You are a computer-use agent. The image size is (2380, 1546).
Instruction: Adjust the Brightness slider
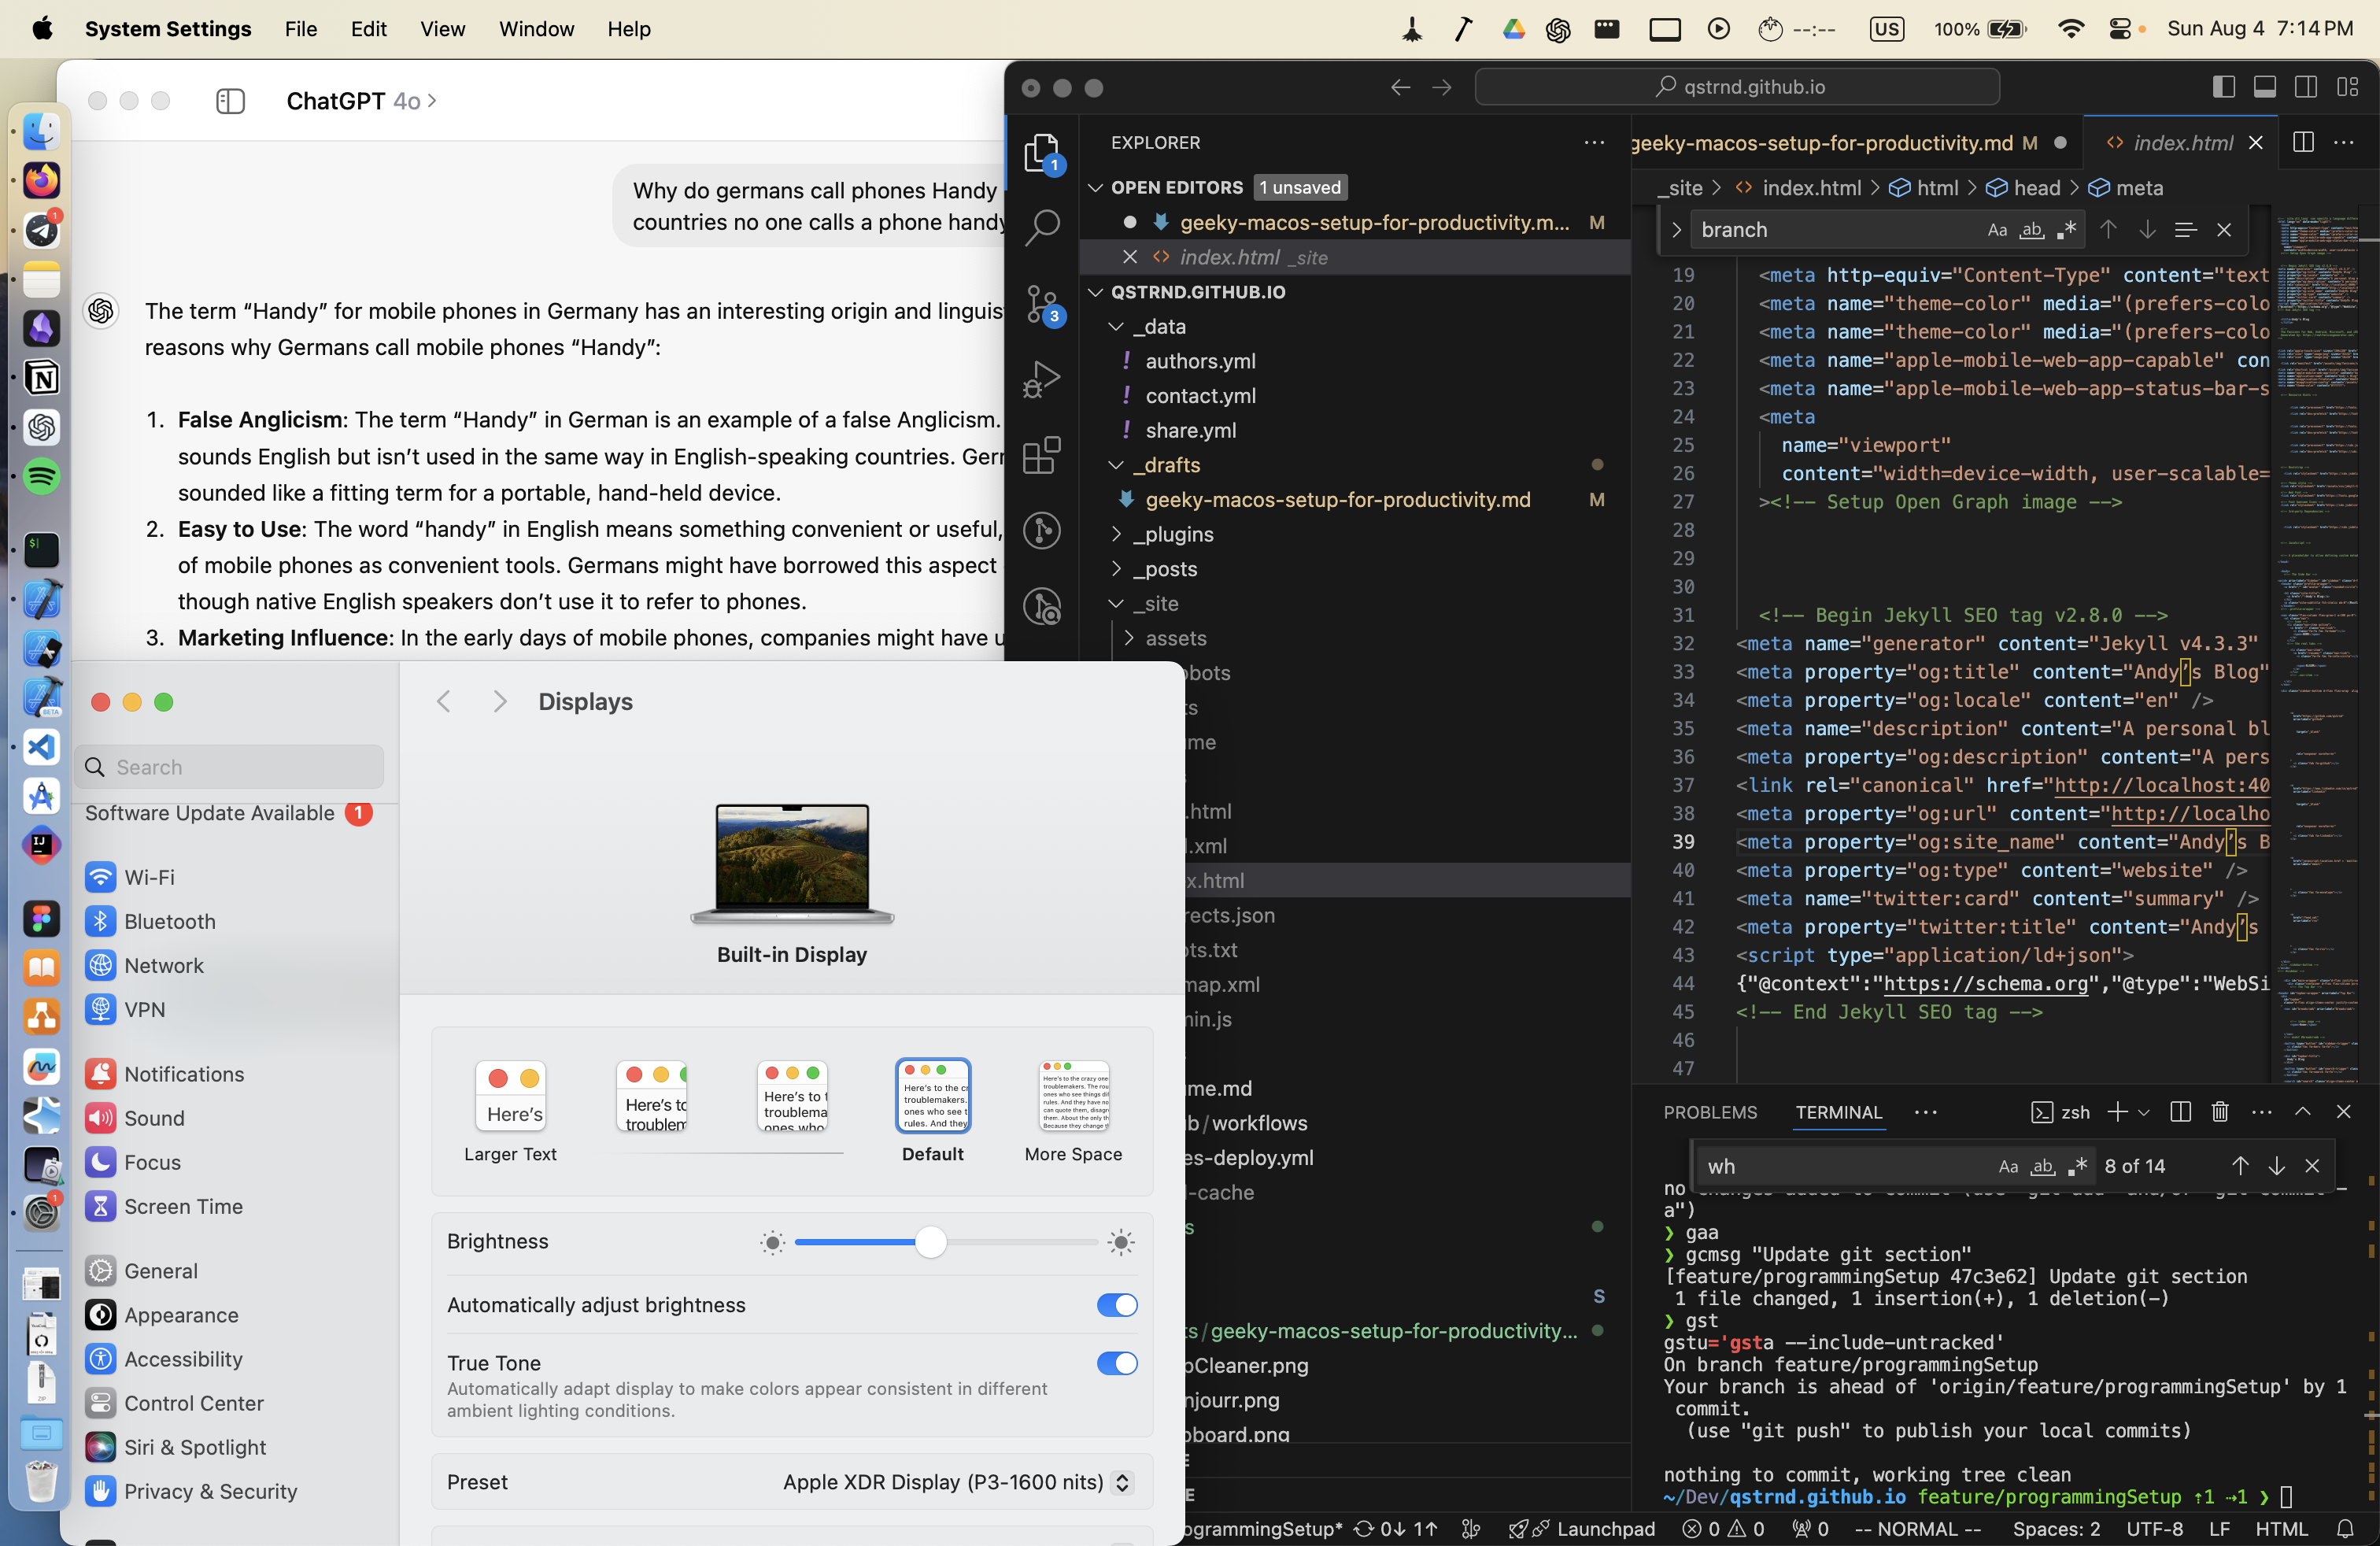(x=931, y=1242)
